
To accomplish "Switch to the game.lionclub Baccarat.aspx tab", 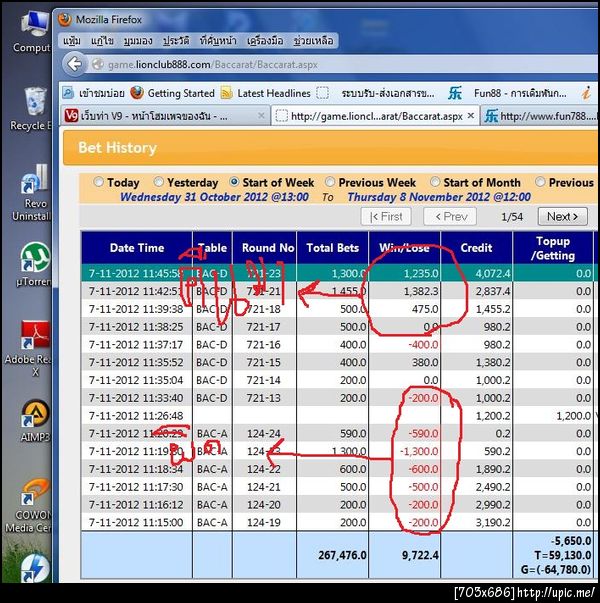I will [375, 116].
